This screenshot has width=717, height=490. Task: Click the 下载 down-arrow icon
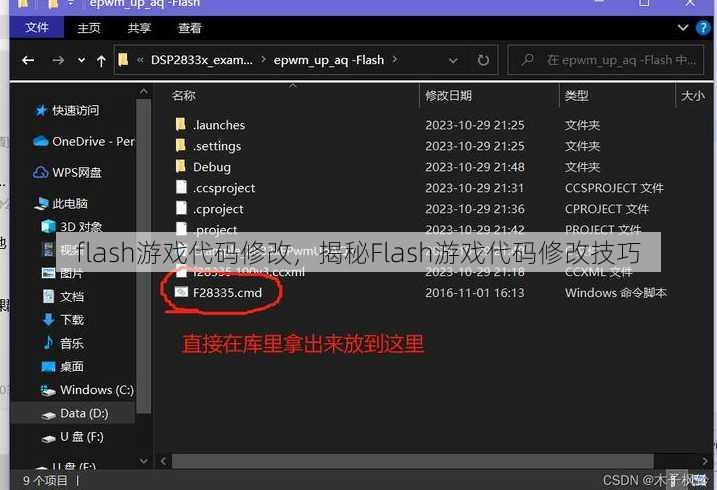pyautogui.click(x=48, y=320)
